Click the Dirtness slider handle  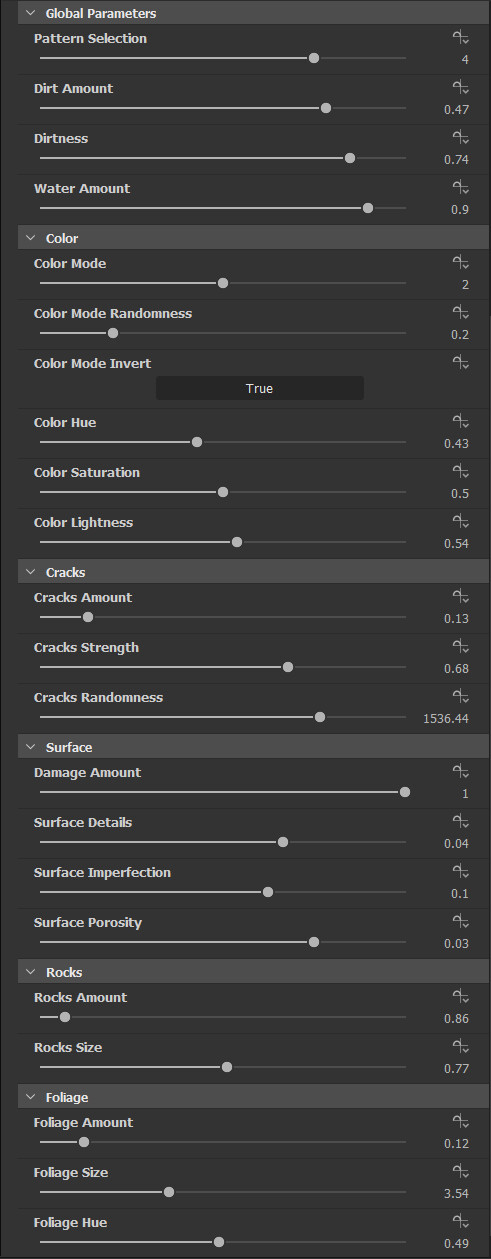point(350,158)
